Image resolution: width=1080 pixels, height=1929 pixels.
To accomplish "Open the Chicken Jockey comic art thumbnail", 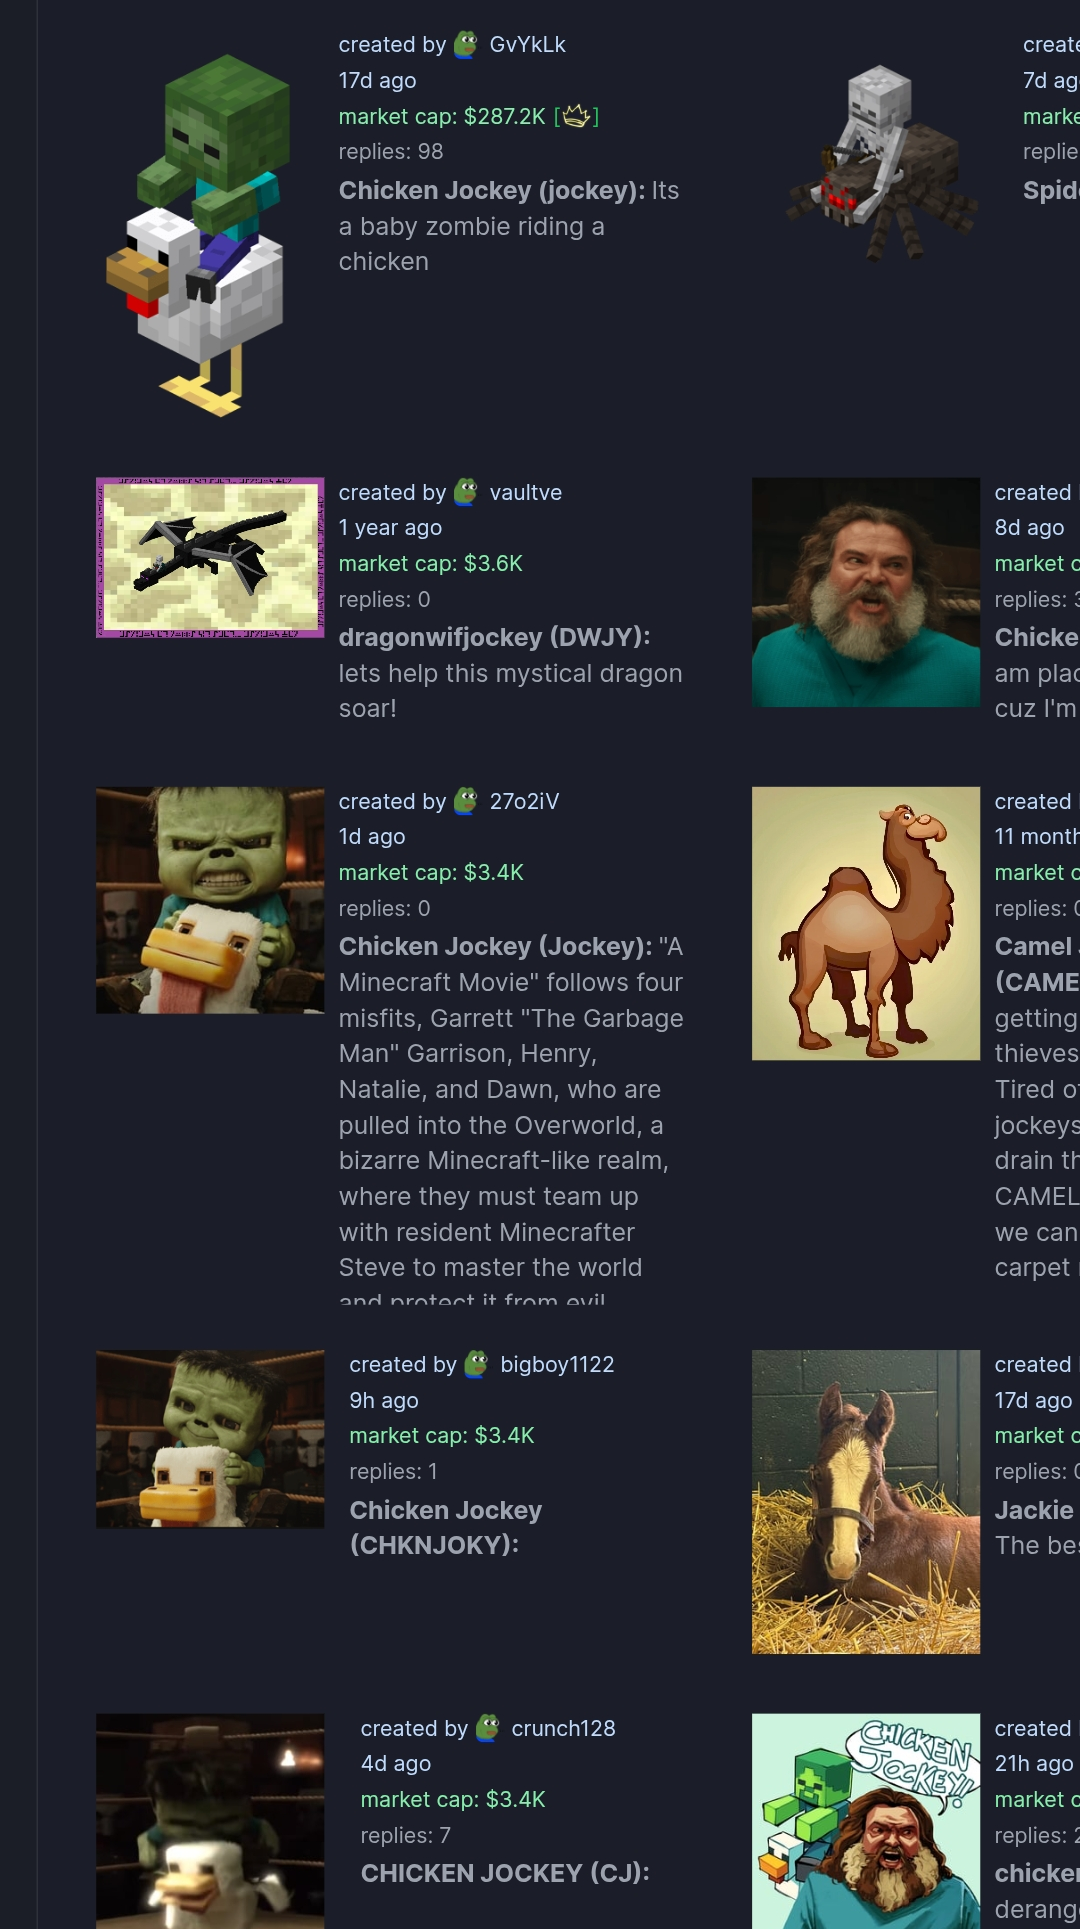I will (866, 1821).
